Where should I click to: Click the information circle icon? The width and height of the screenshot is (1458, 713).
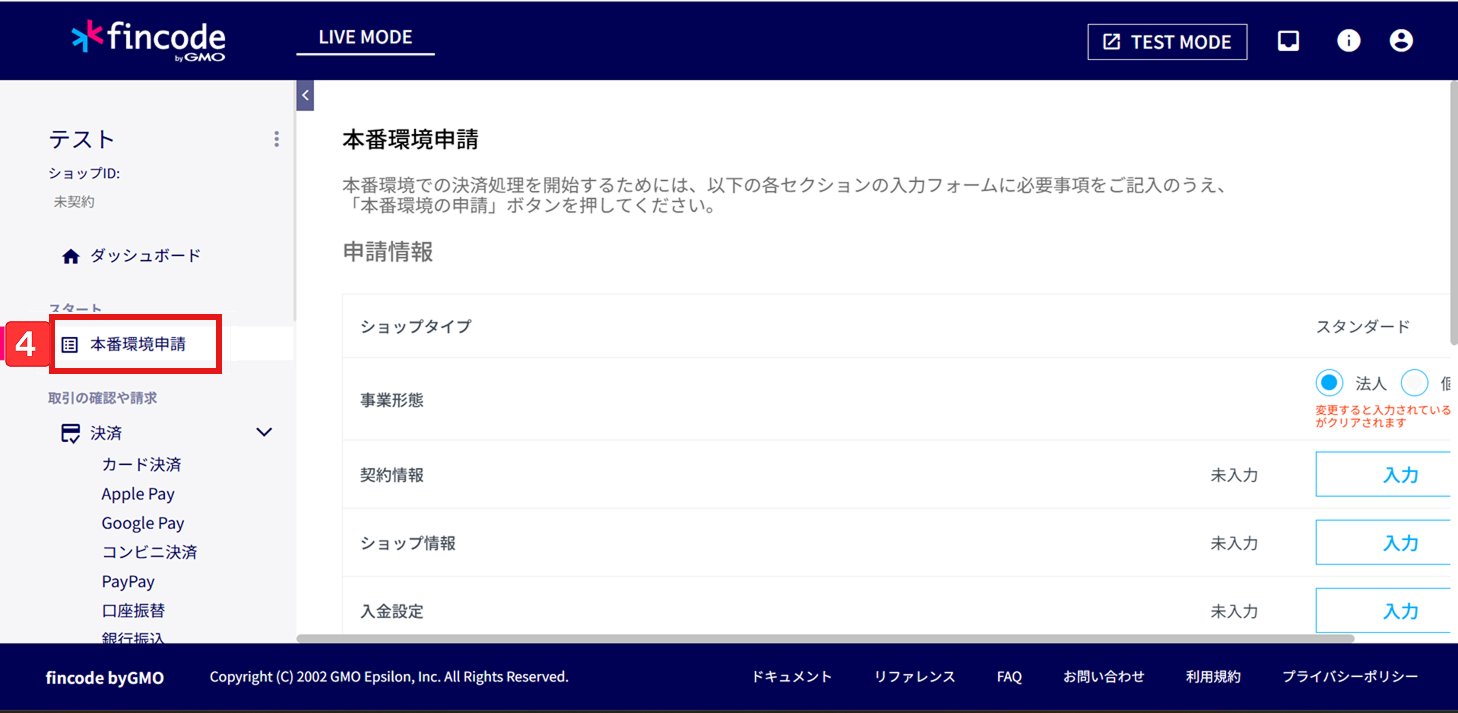1348,41
